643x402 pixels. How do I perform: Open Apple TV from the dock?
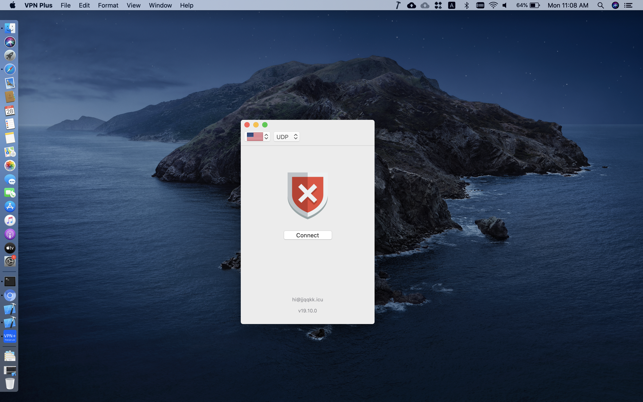click(10, 248)
